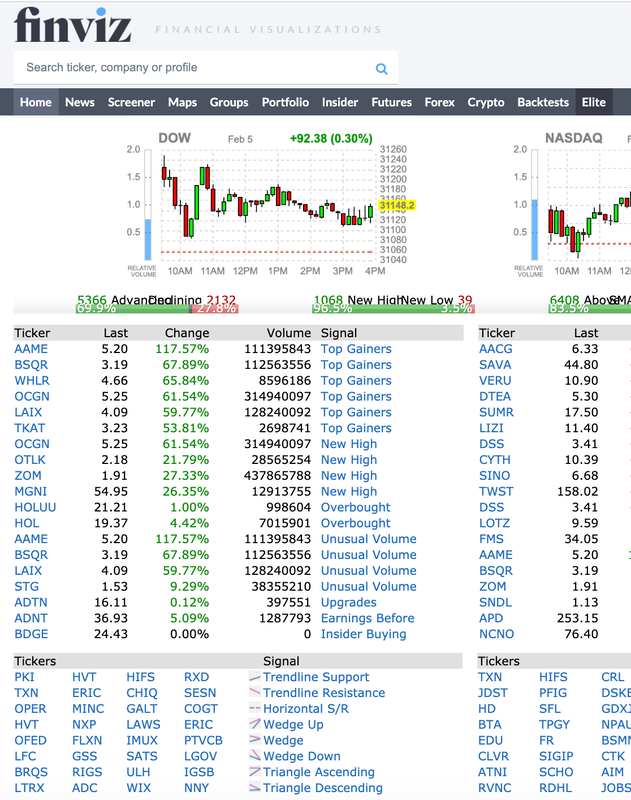Open the Insider Buying signal link

(363, 634)
